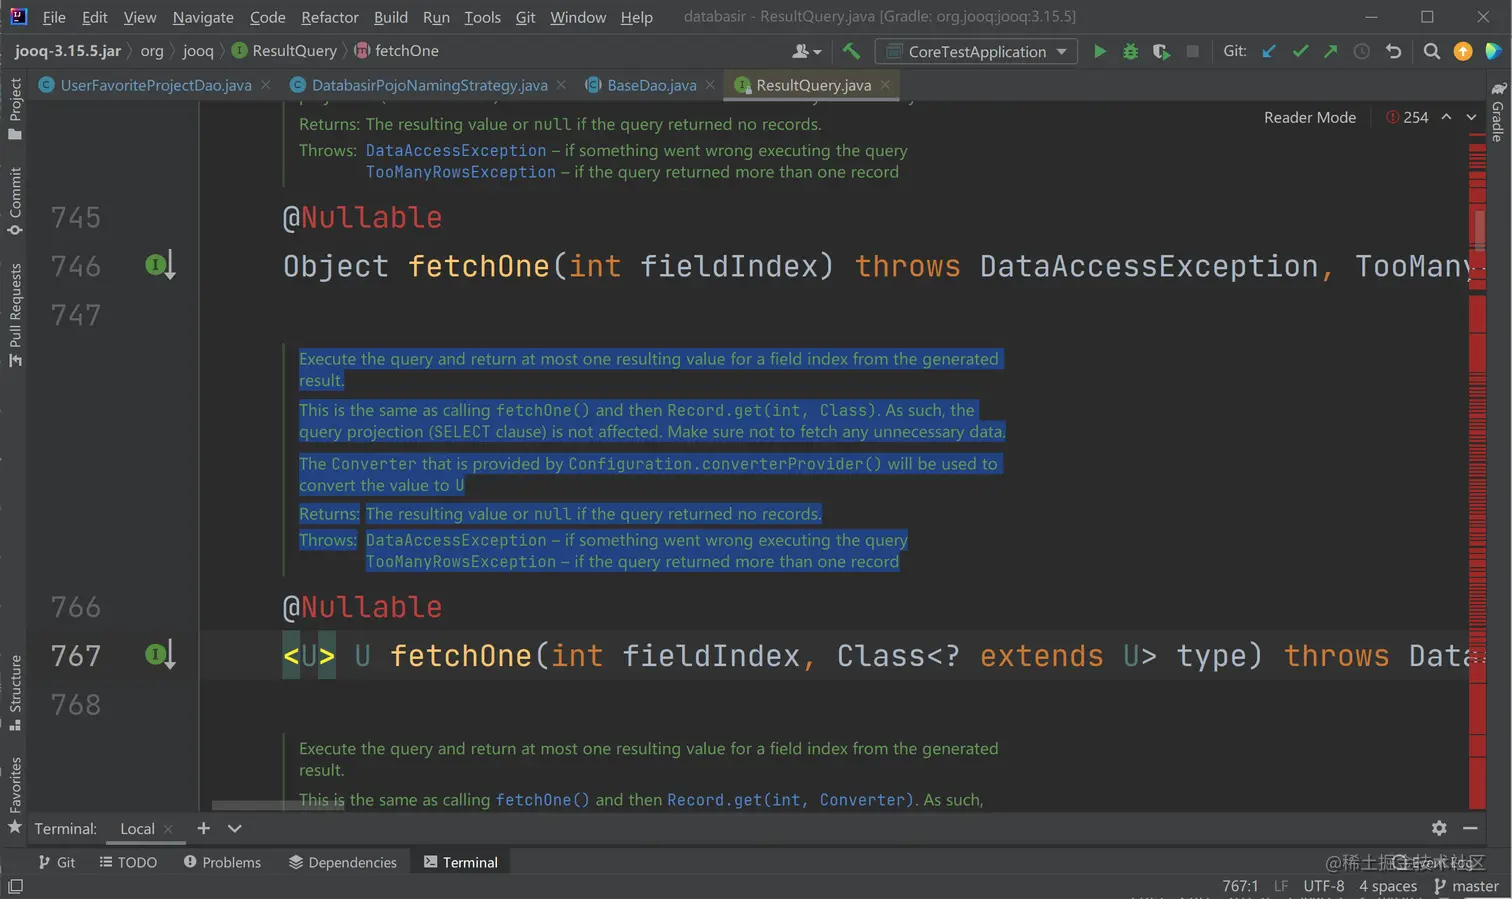
Task: Click the orange IDE update icon
Action: [1463, 51]
